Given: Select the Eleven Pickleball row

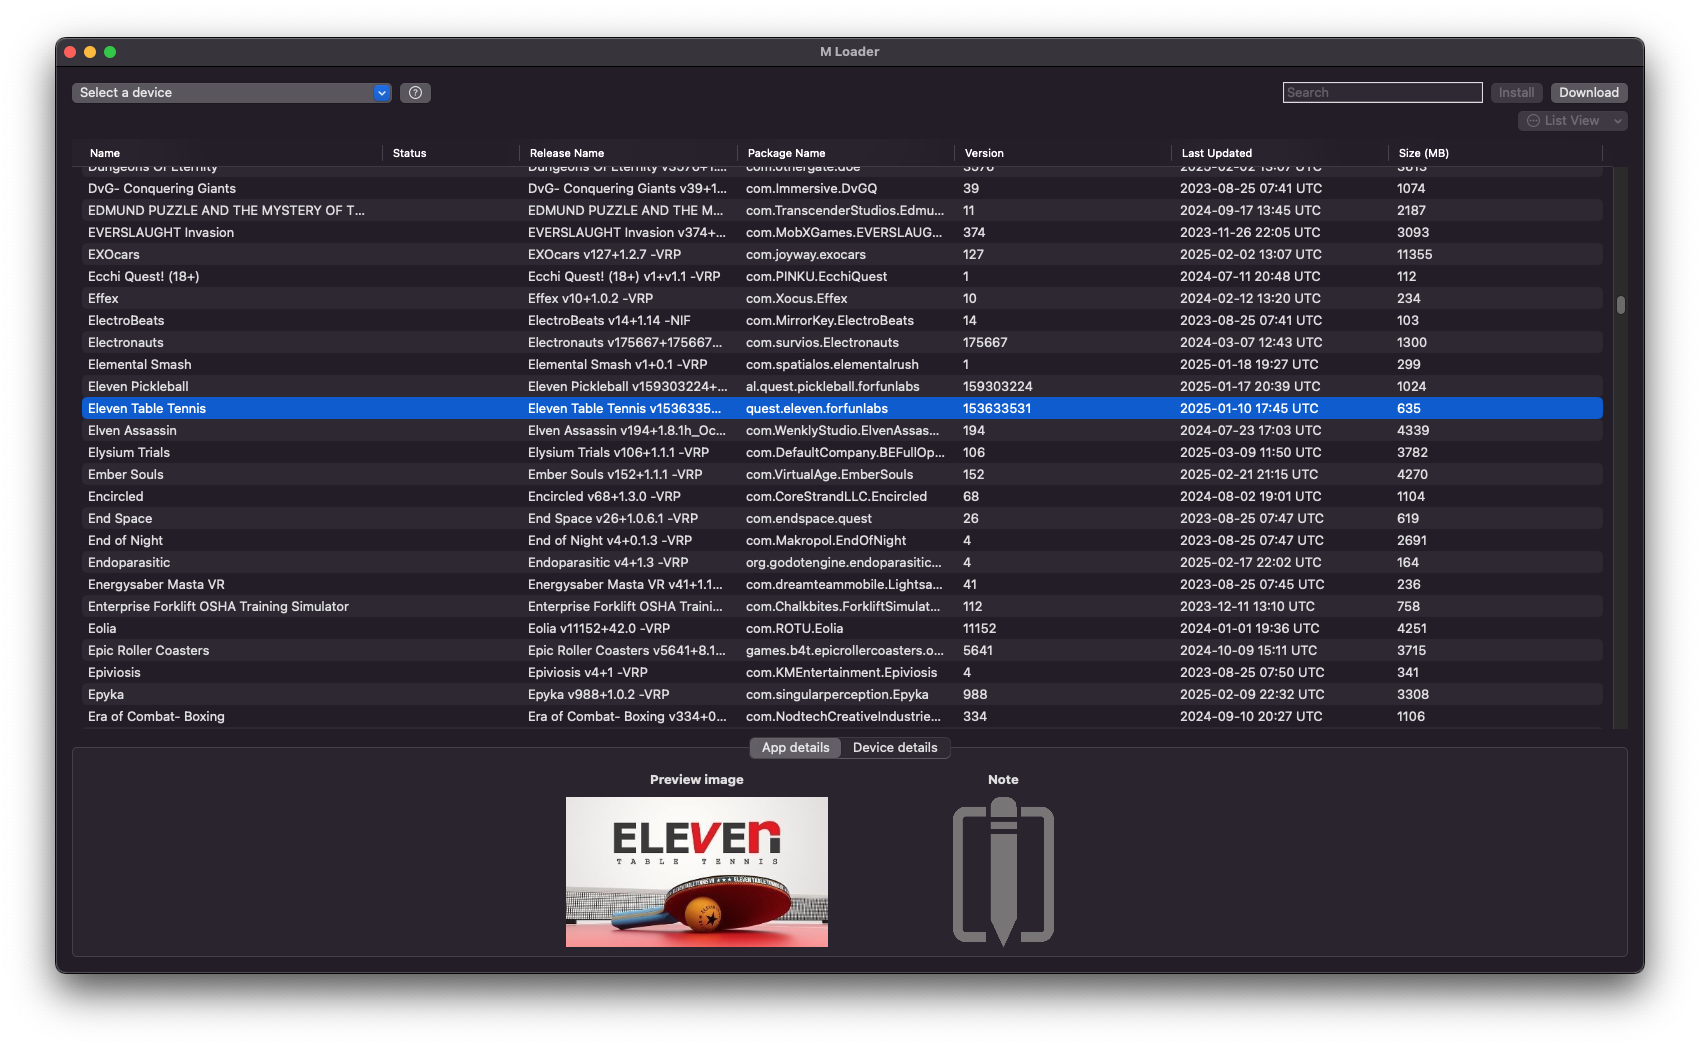Looking at the screenshot, I should point(842,387).
